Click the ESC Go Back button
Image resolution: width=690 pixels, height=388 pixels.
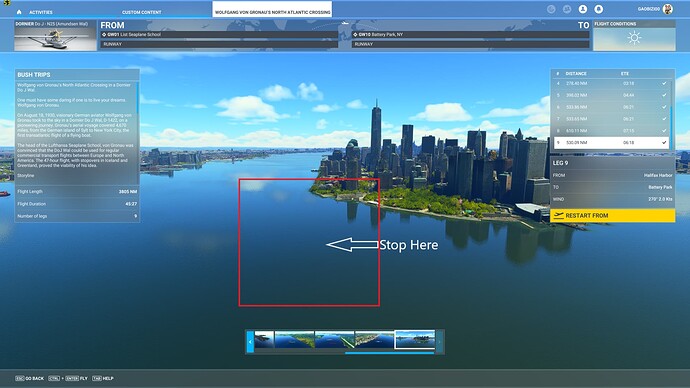[29, 378]
